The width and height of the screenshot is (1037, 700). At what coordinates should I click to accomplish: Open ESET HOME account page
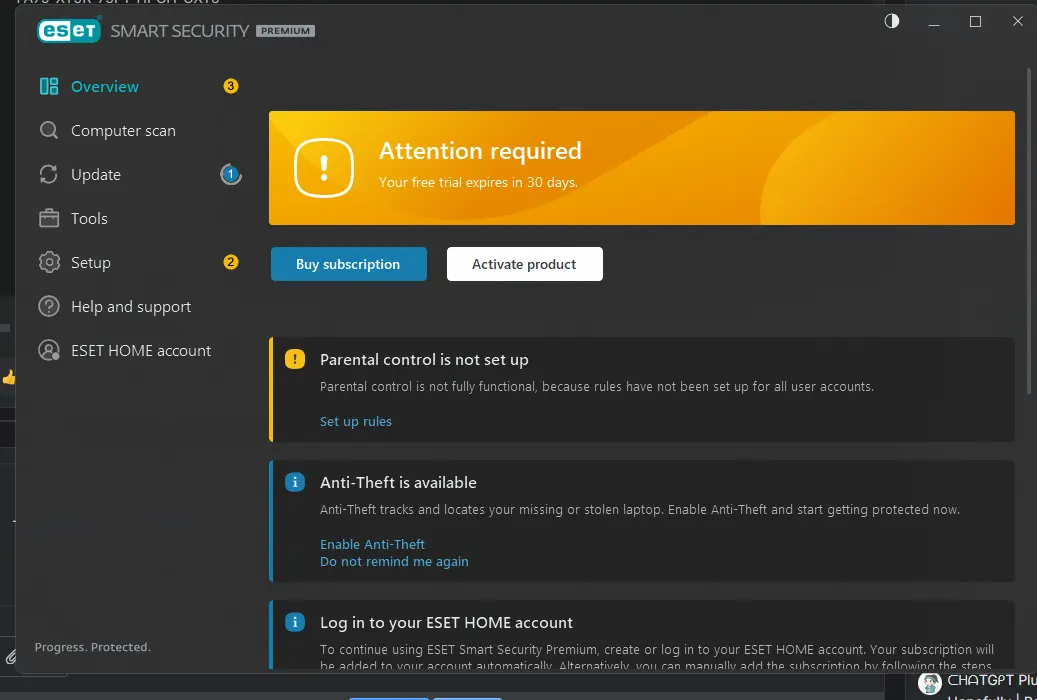(141, 351)
